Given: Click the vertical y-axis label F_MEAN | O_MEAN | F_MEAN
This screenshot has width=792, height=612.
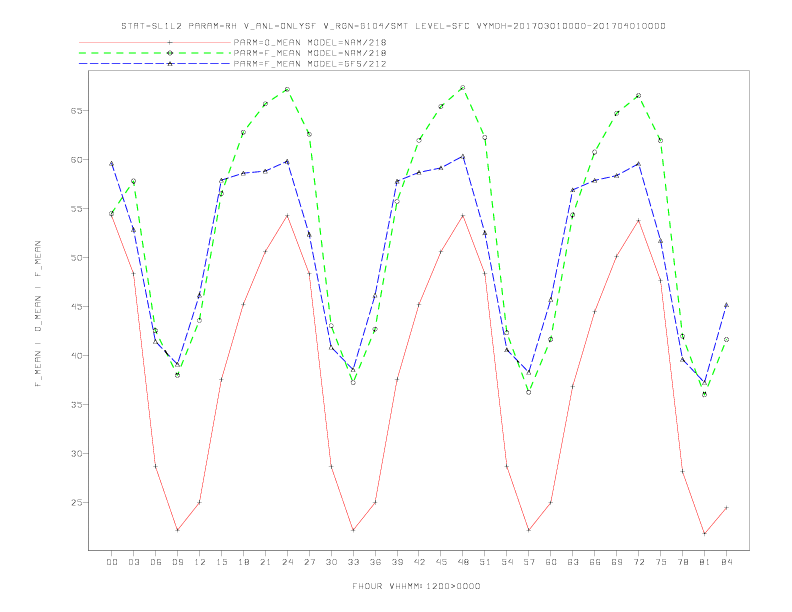Looking at the screenshot, I should pyautogui.click(x=38, y=314).
